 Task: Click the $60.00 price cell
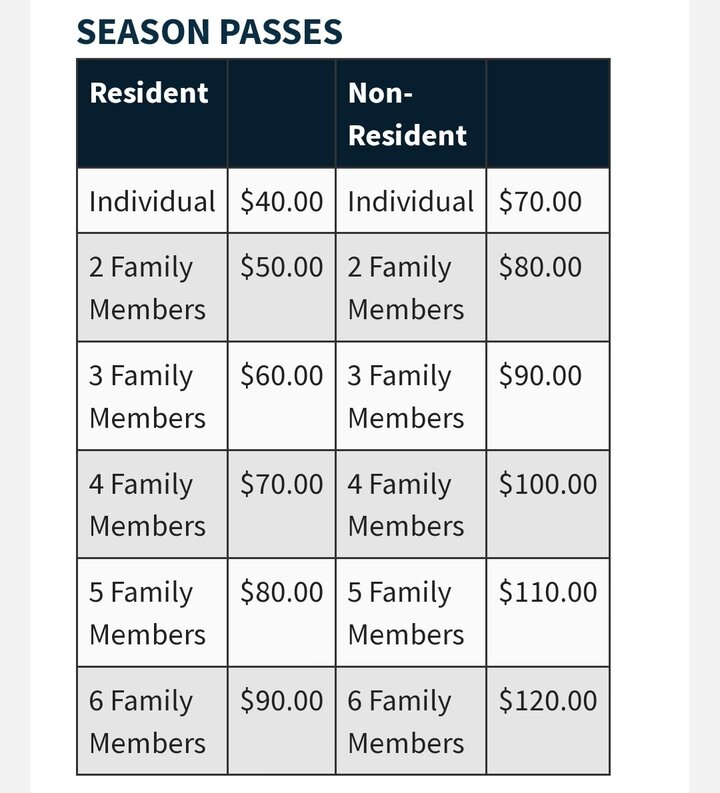coord(281,376)
